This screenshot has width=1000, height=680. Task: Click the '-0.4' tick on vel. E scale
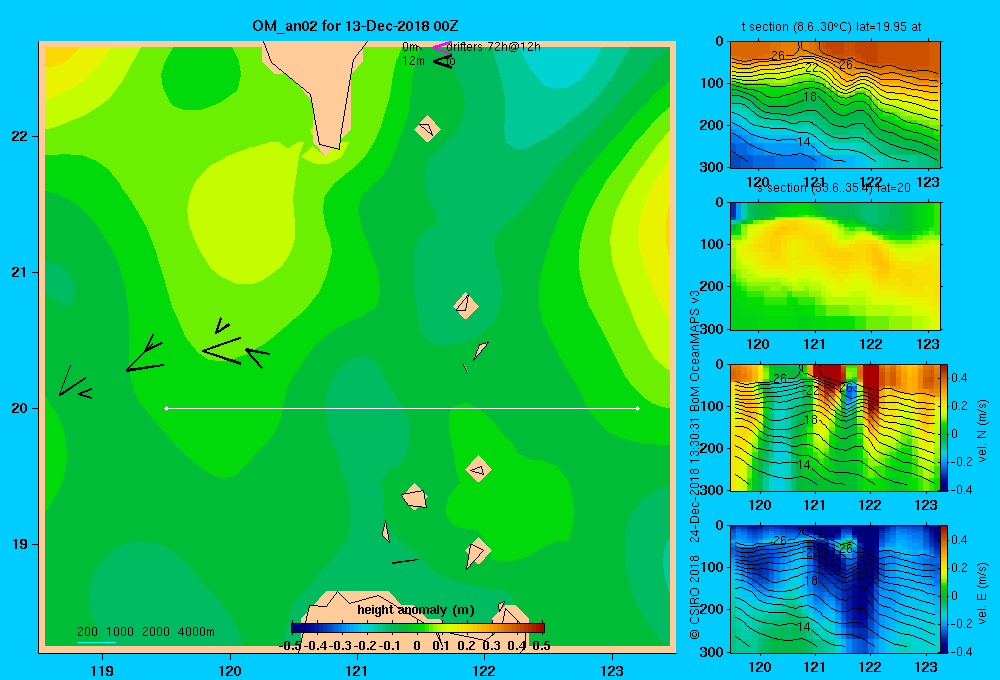[x=960, y=651]
